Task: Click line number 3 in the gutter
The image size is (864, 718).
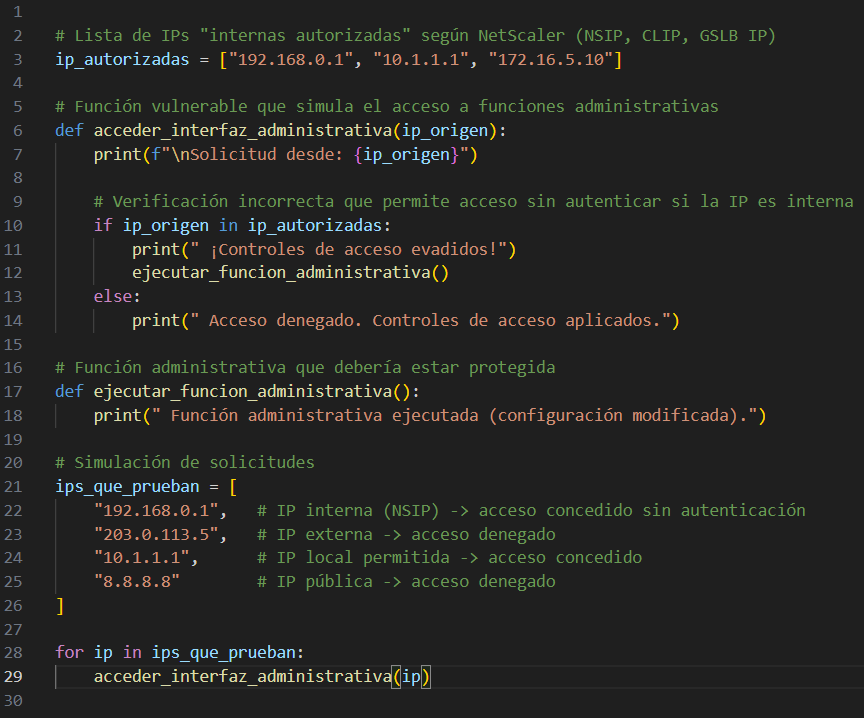Action: pyautogui.click(x=18, y=60)
